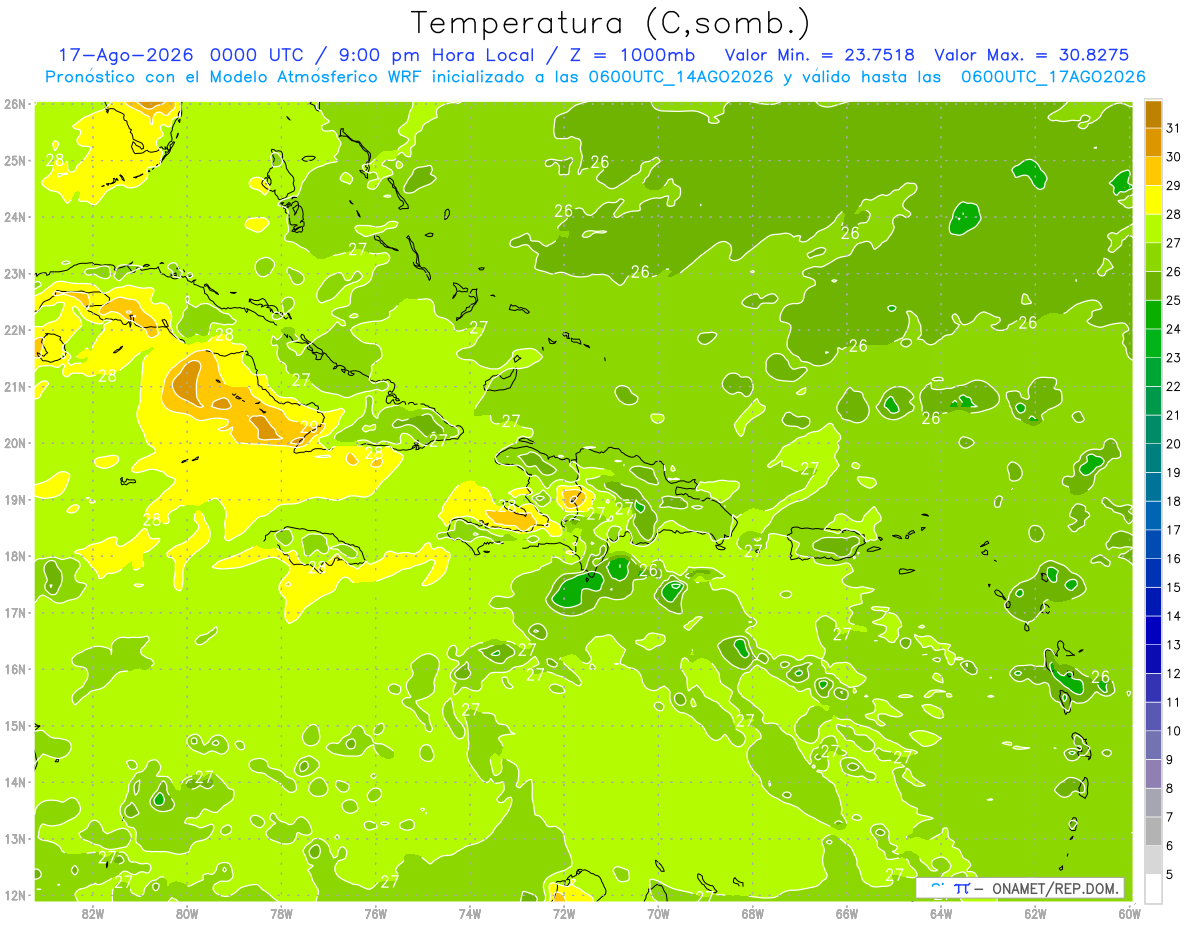The height and width of the screenshot is (927, 1200).
Task: Click the '16N' latitude axis label
Action: tap(15, 669)
